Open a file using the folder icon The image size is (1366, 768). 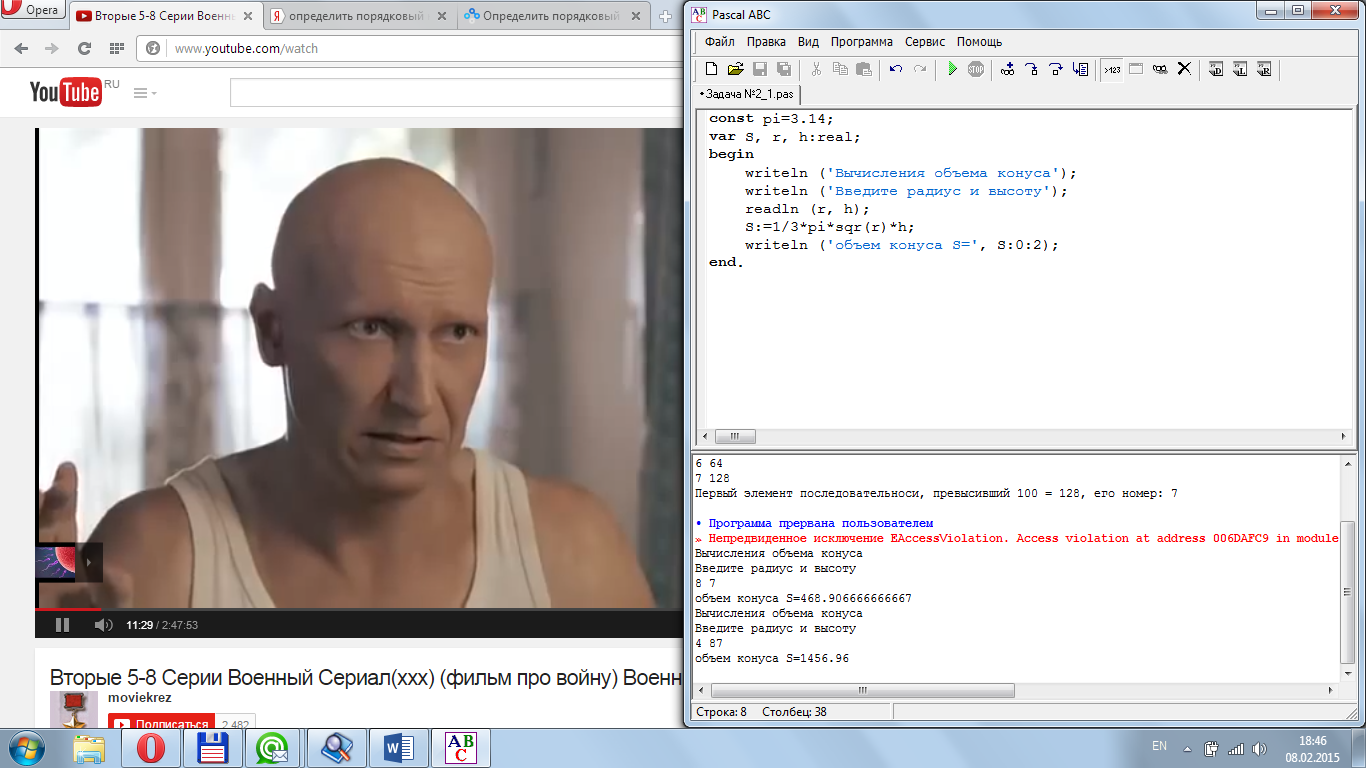735,69
